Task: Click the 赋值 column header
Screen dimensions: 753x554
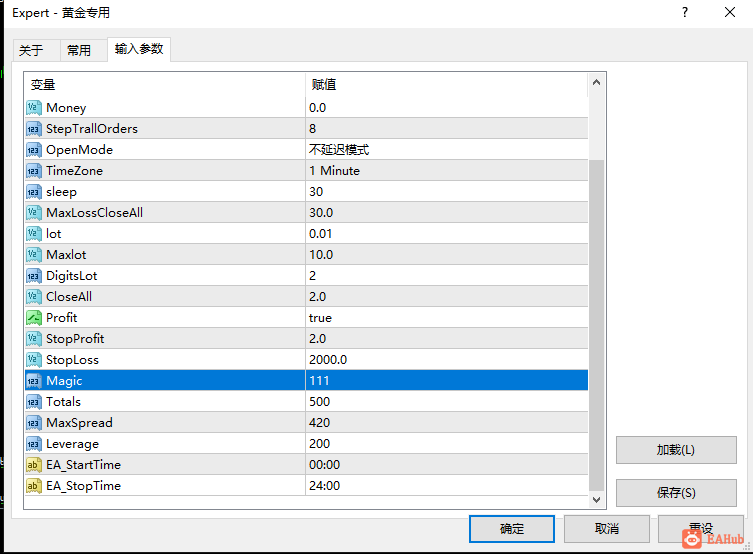Action: pos(447,85)
